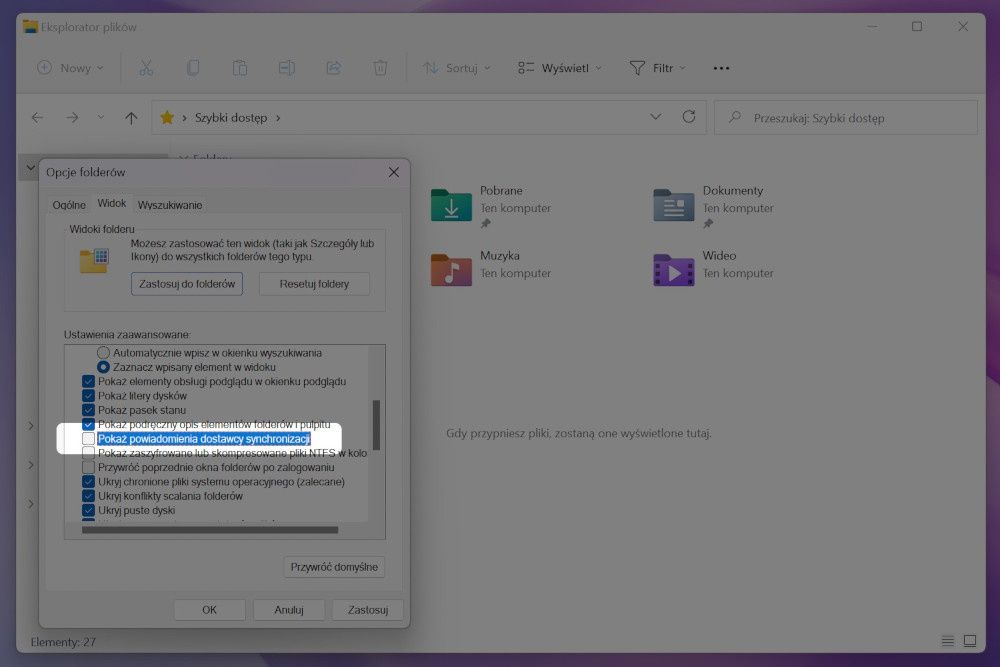The height and width of the screenshot is (667, 1000).
Task: Click the Delete trash icon
Action: point(380,68)
